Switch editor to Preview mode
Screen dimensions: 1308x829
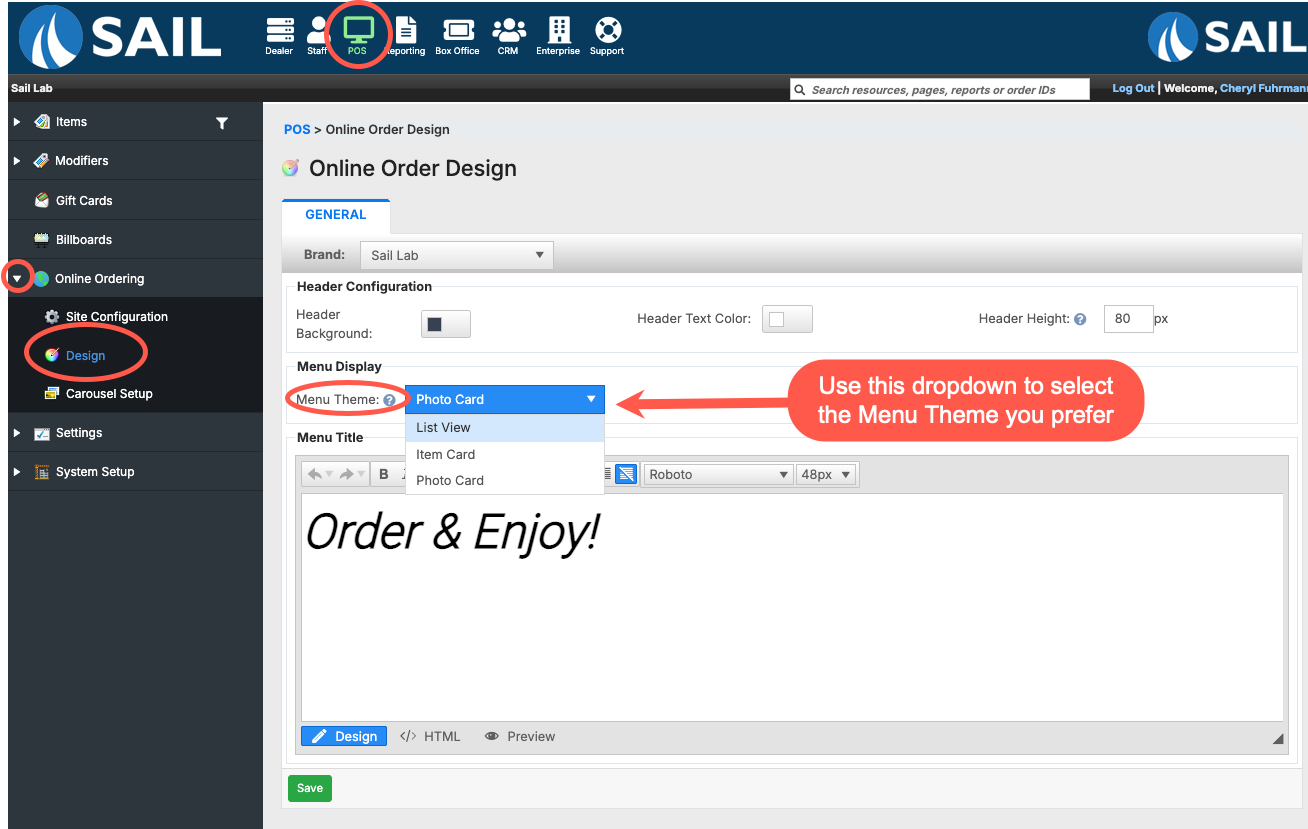coord(520,736)
